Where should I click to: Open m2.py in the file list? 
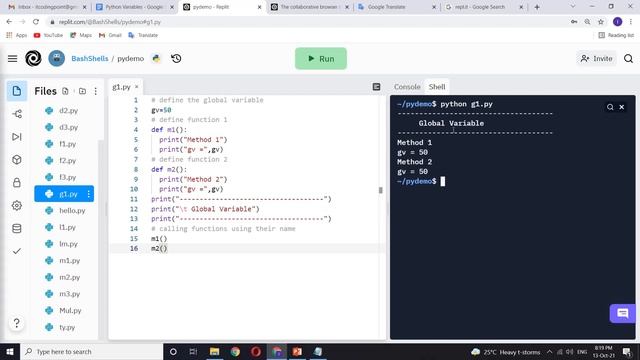tap(64, 277)
